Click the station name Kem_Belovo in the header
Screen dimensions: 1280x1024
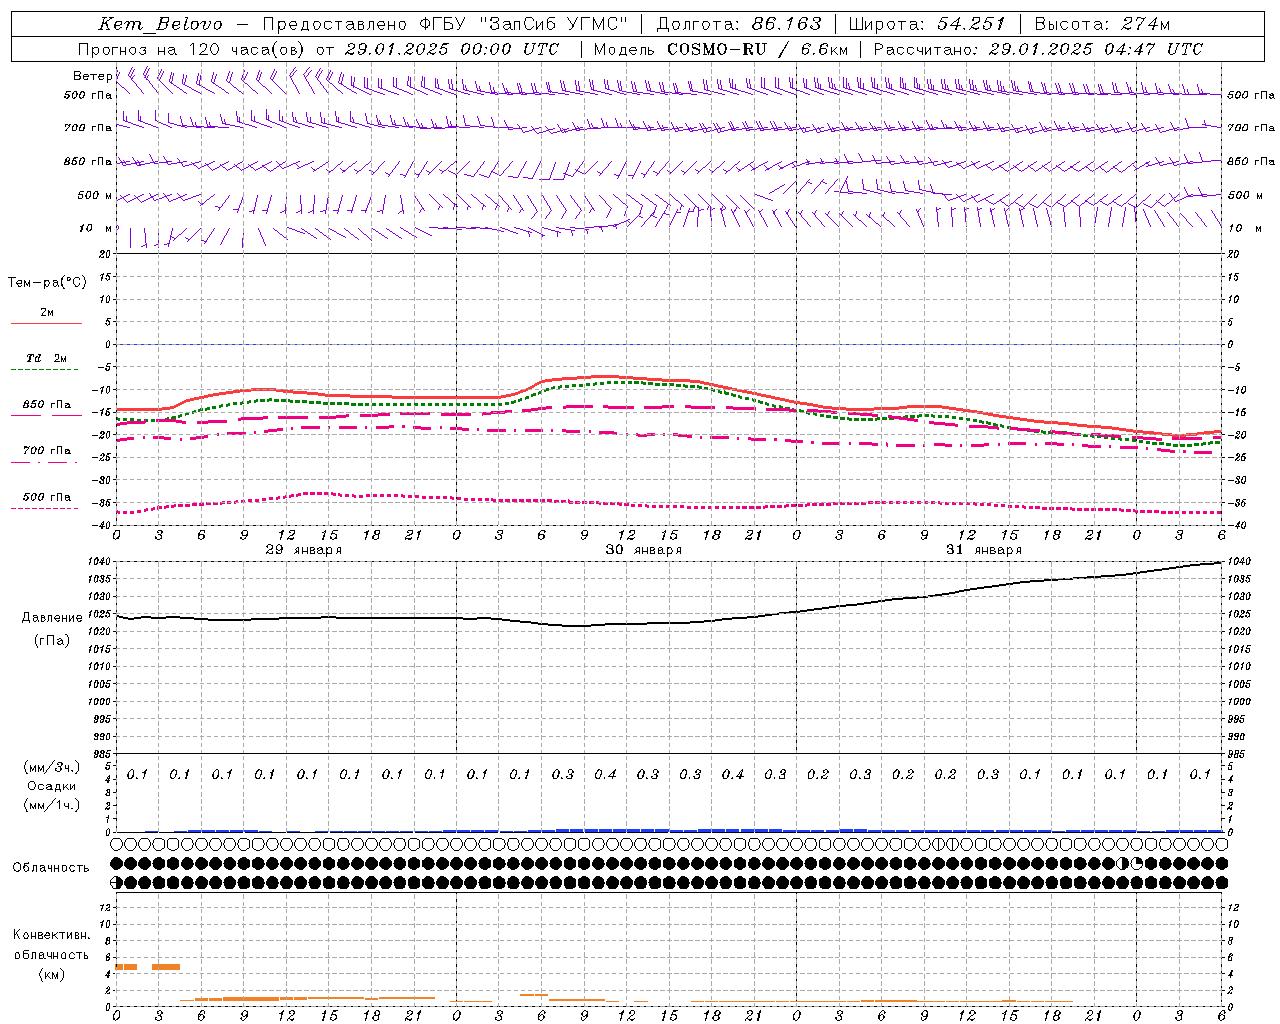pos(161,24)
